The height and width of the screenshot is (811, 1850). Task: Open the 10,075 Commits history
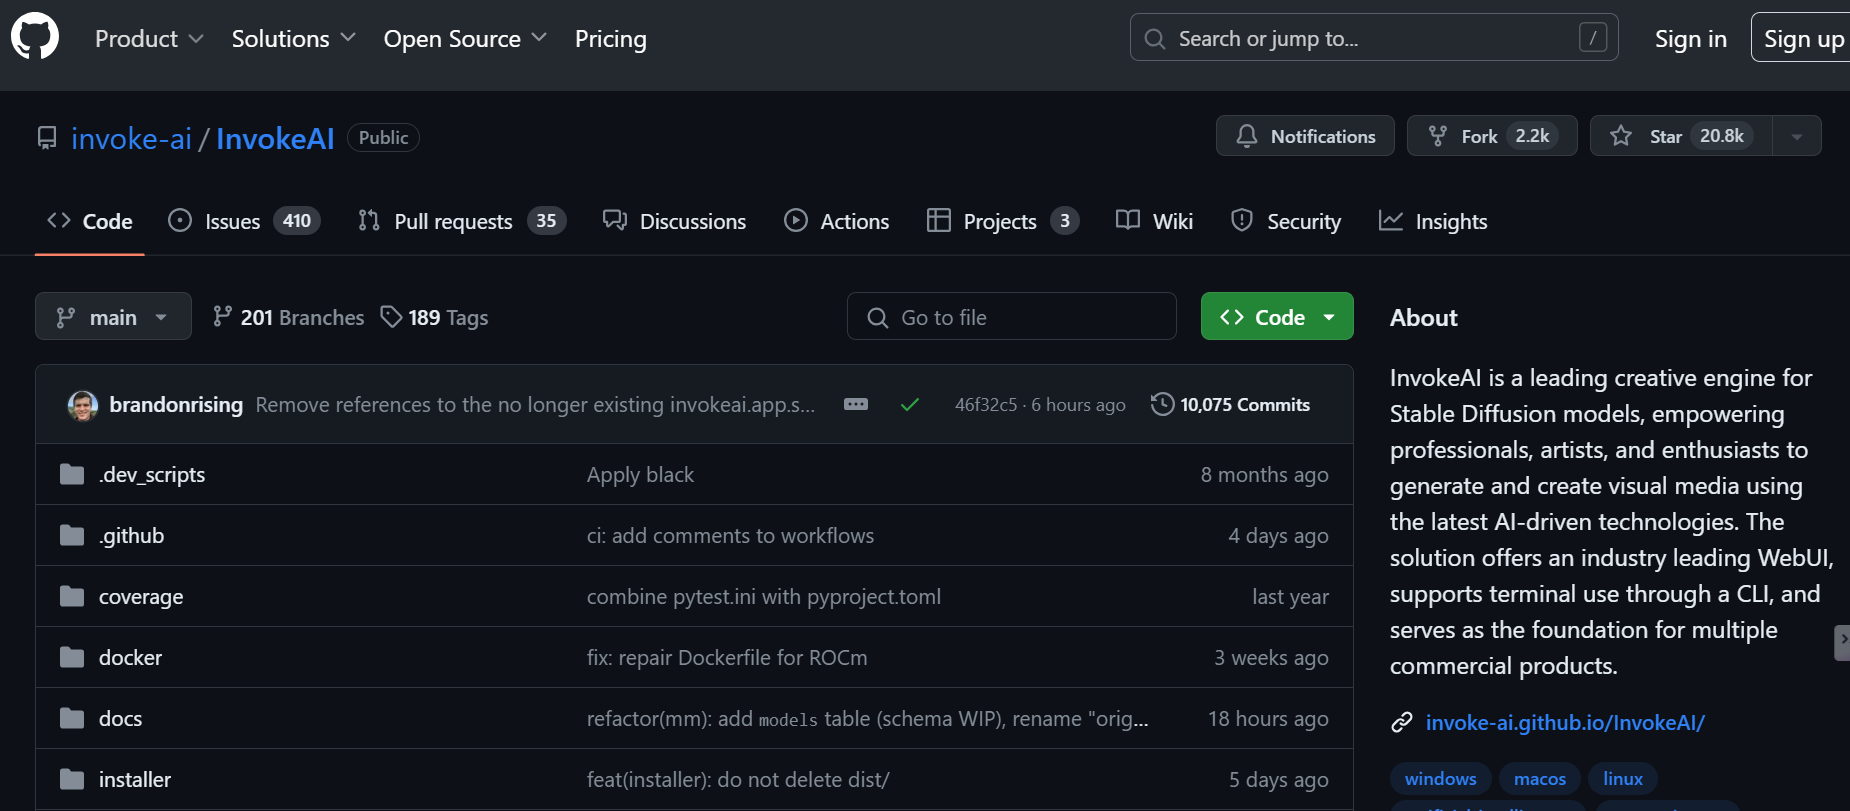click(1231, 405)
